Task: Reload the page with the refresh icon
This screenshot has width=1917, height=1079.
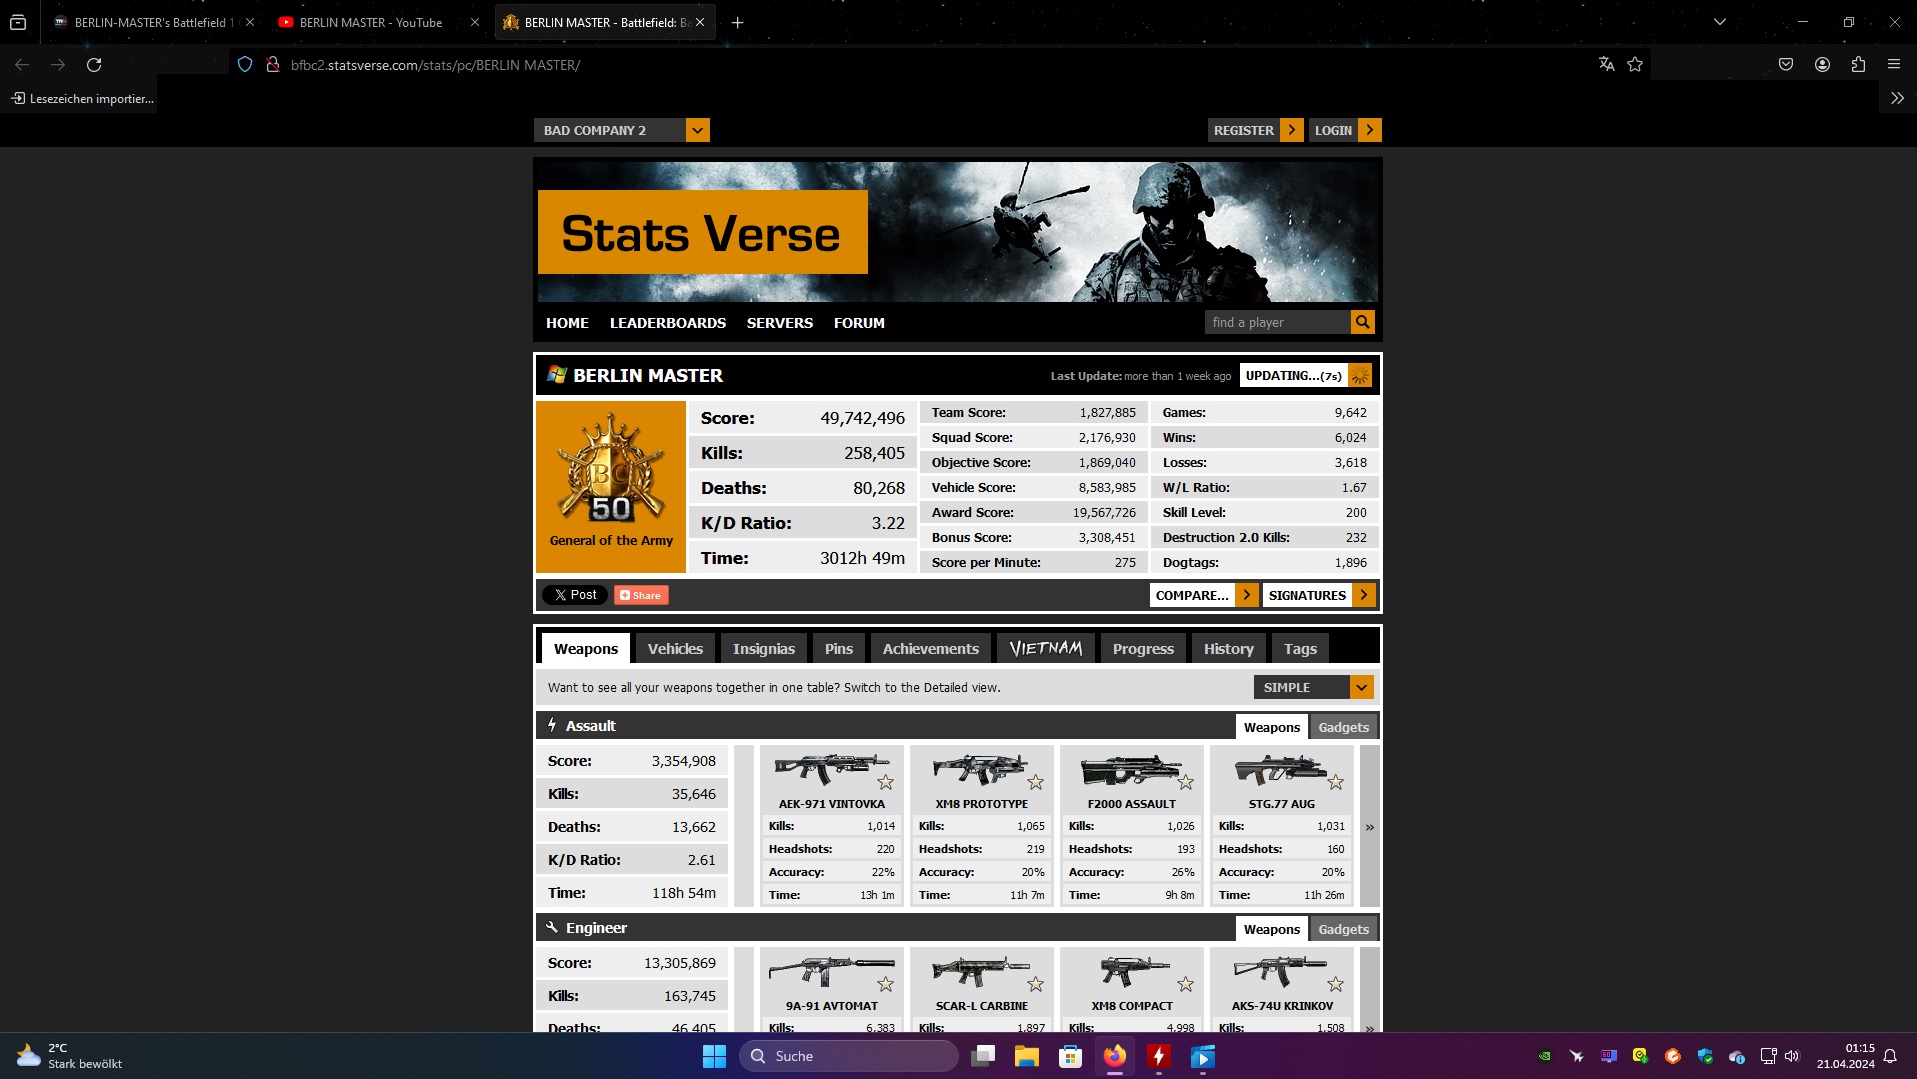Action: pos(94,65)
